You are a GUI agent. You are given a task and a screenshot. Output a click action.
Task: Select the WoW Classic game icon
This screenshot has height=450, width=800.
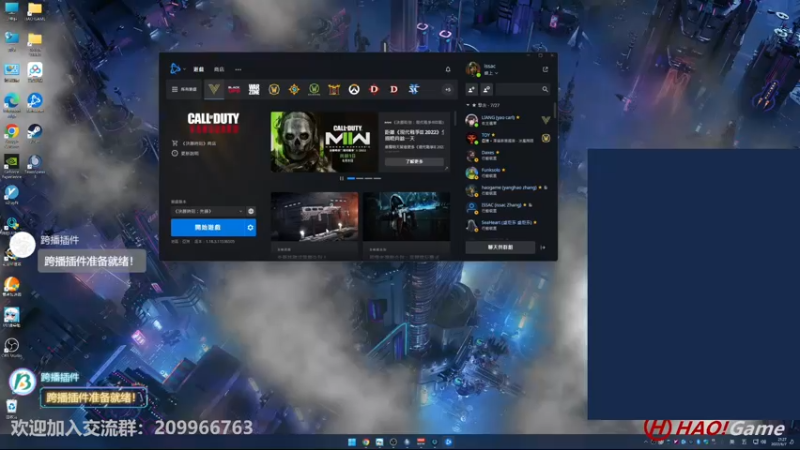click(314, 89)
